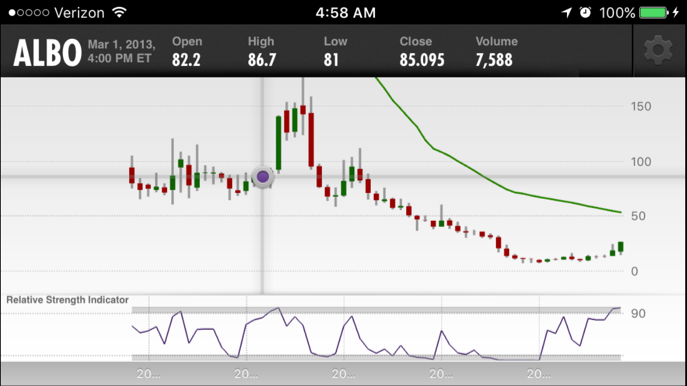Tap the High value 86.7
Screen dimensions: 687x386
pos(262,60)
